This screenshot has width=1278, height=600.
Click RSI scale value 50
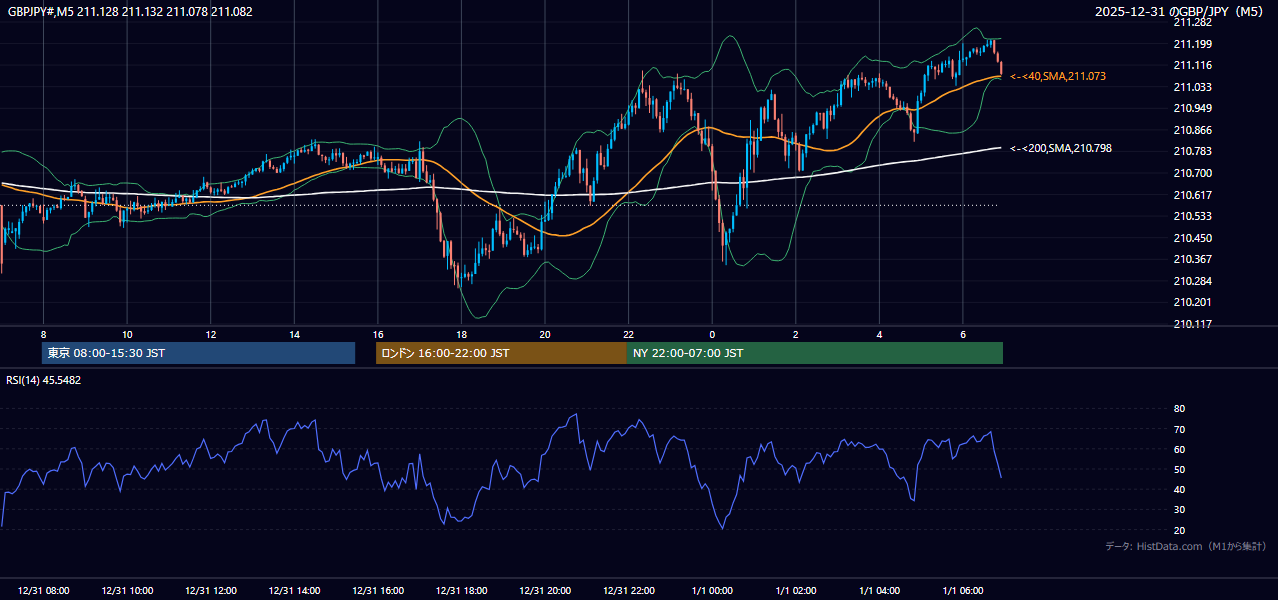[1179, 469]
